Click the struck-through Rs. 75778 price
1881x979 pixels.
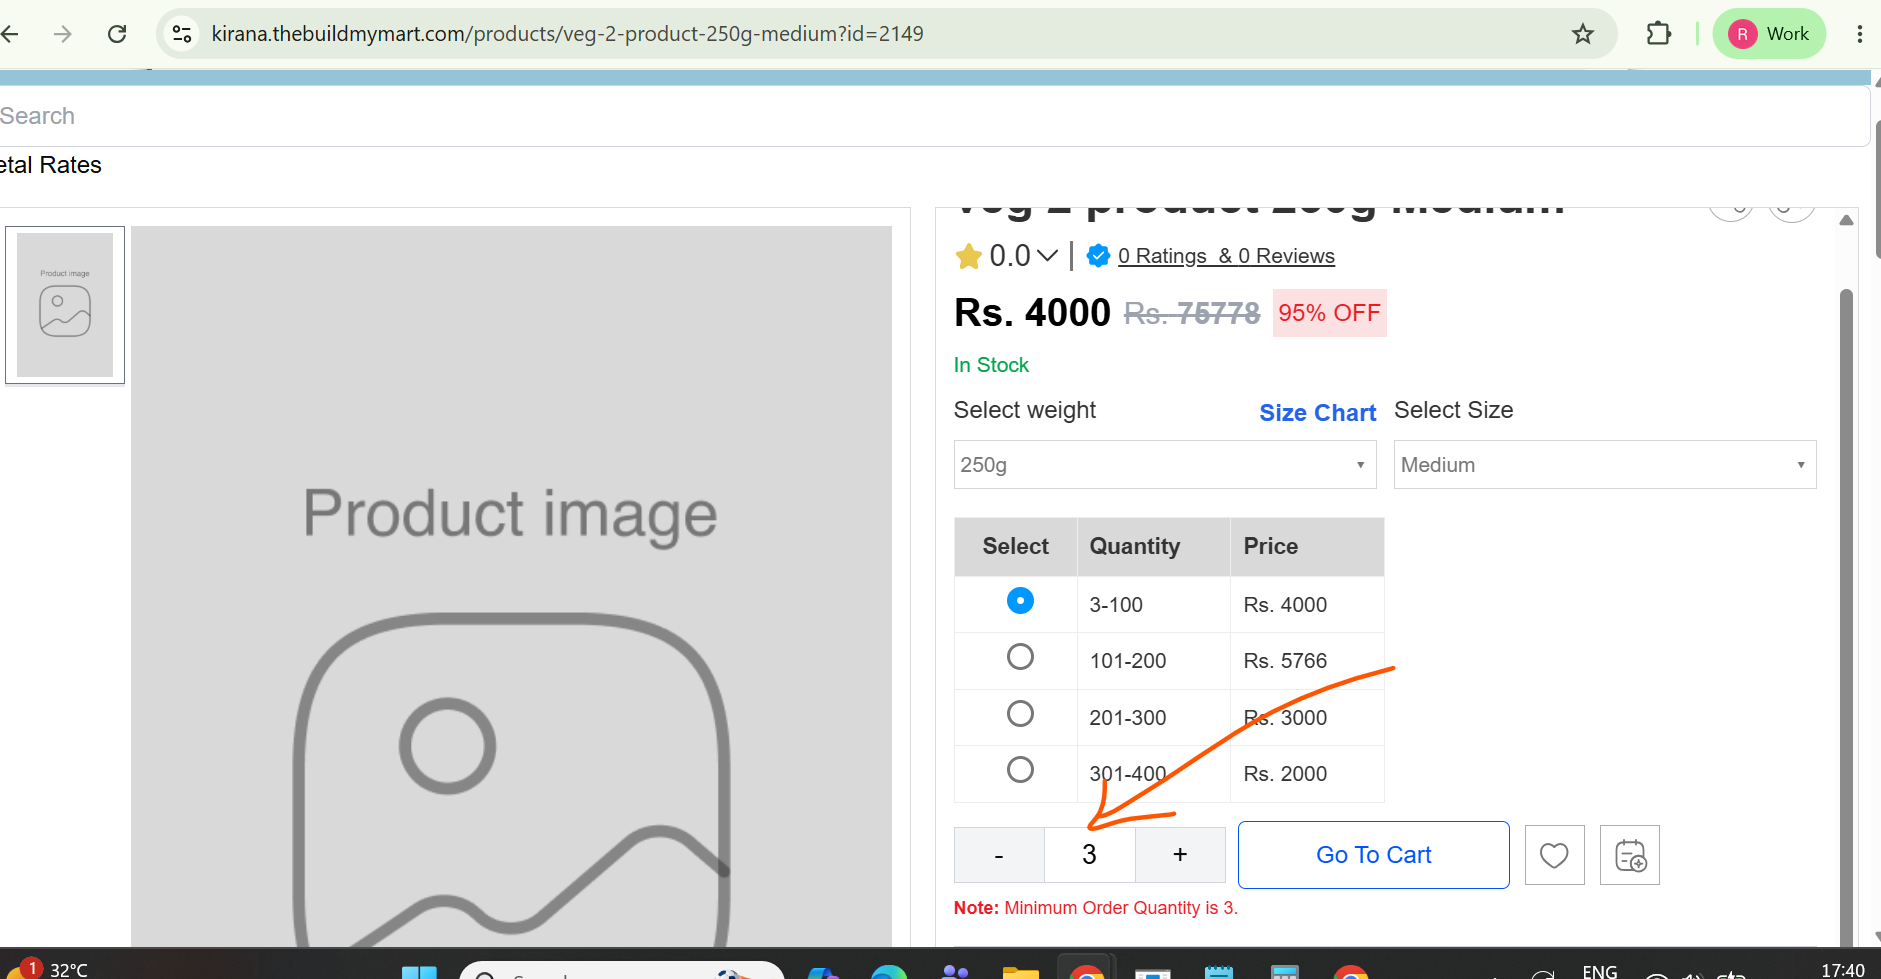tap(1192, 314)
